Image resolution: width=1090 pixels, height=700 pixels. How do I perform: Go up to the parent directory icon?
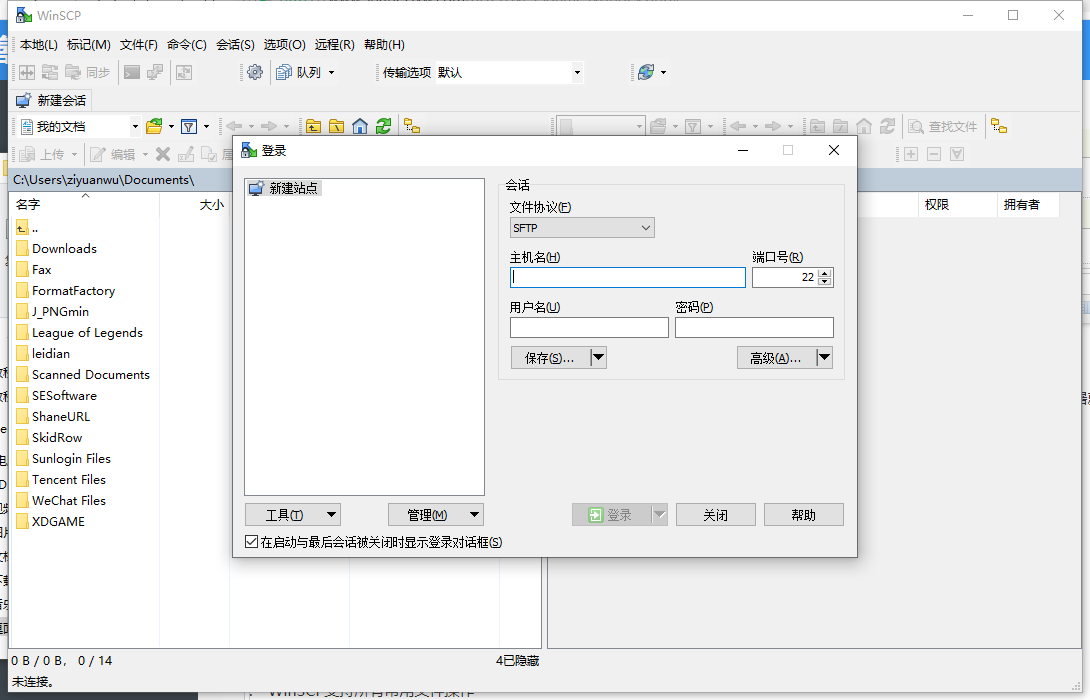313,125
